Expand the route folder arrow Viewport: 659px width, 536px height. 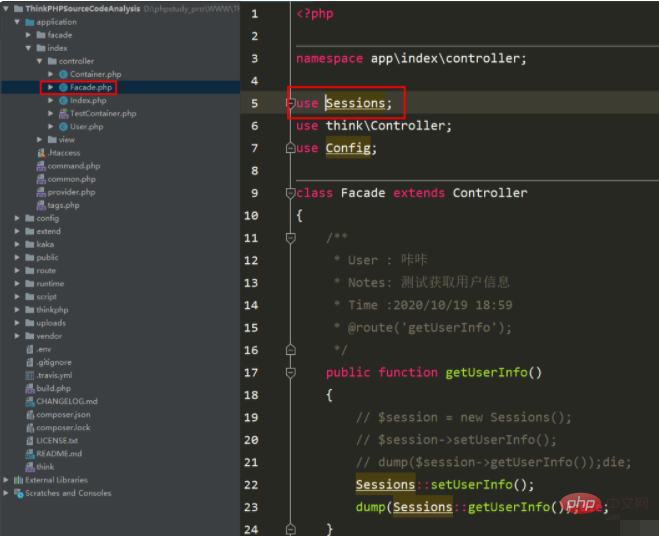17,270
